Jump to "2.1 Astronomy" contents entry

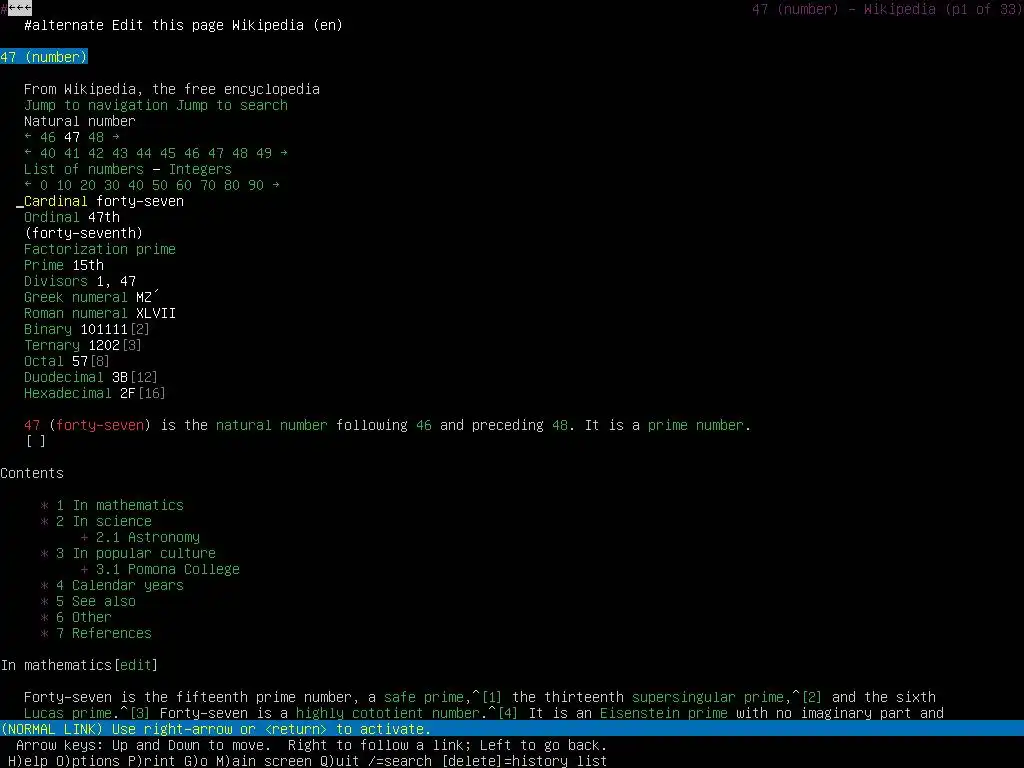148,537
